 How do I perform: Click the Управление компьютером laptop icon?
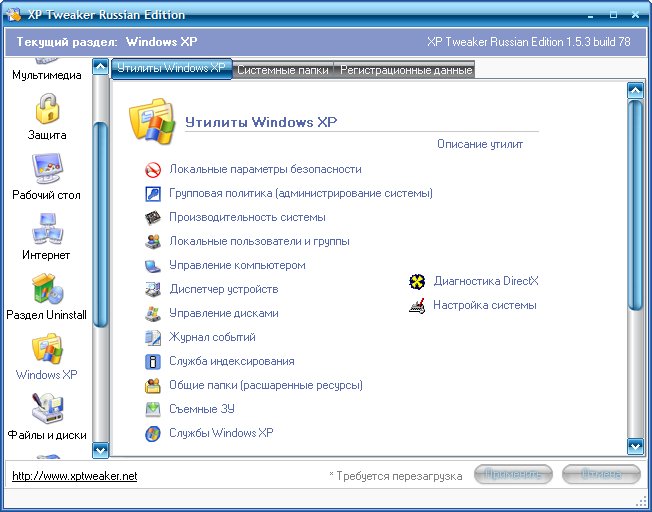(x=153, y=266)
